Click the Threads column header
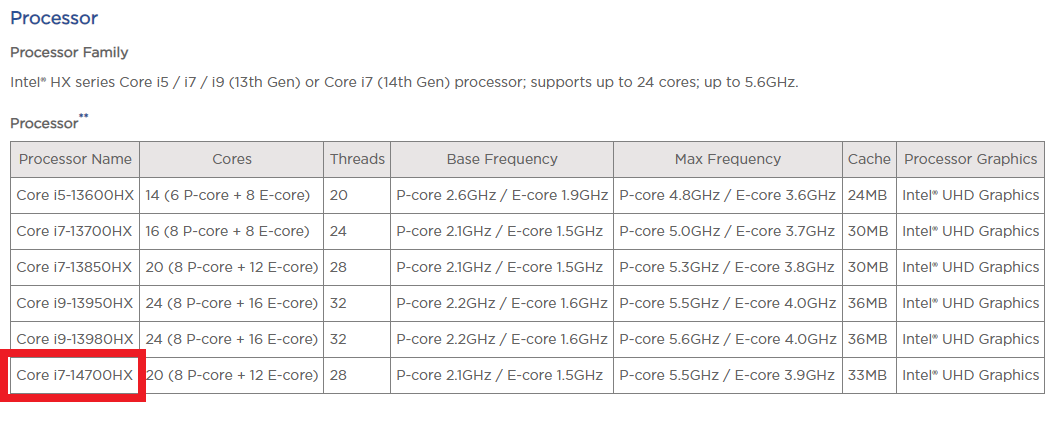Viewport: 1063px width, 428px height. click(x=357, y=159)
